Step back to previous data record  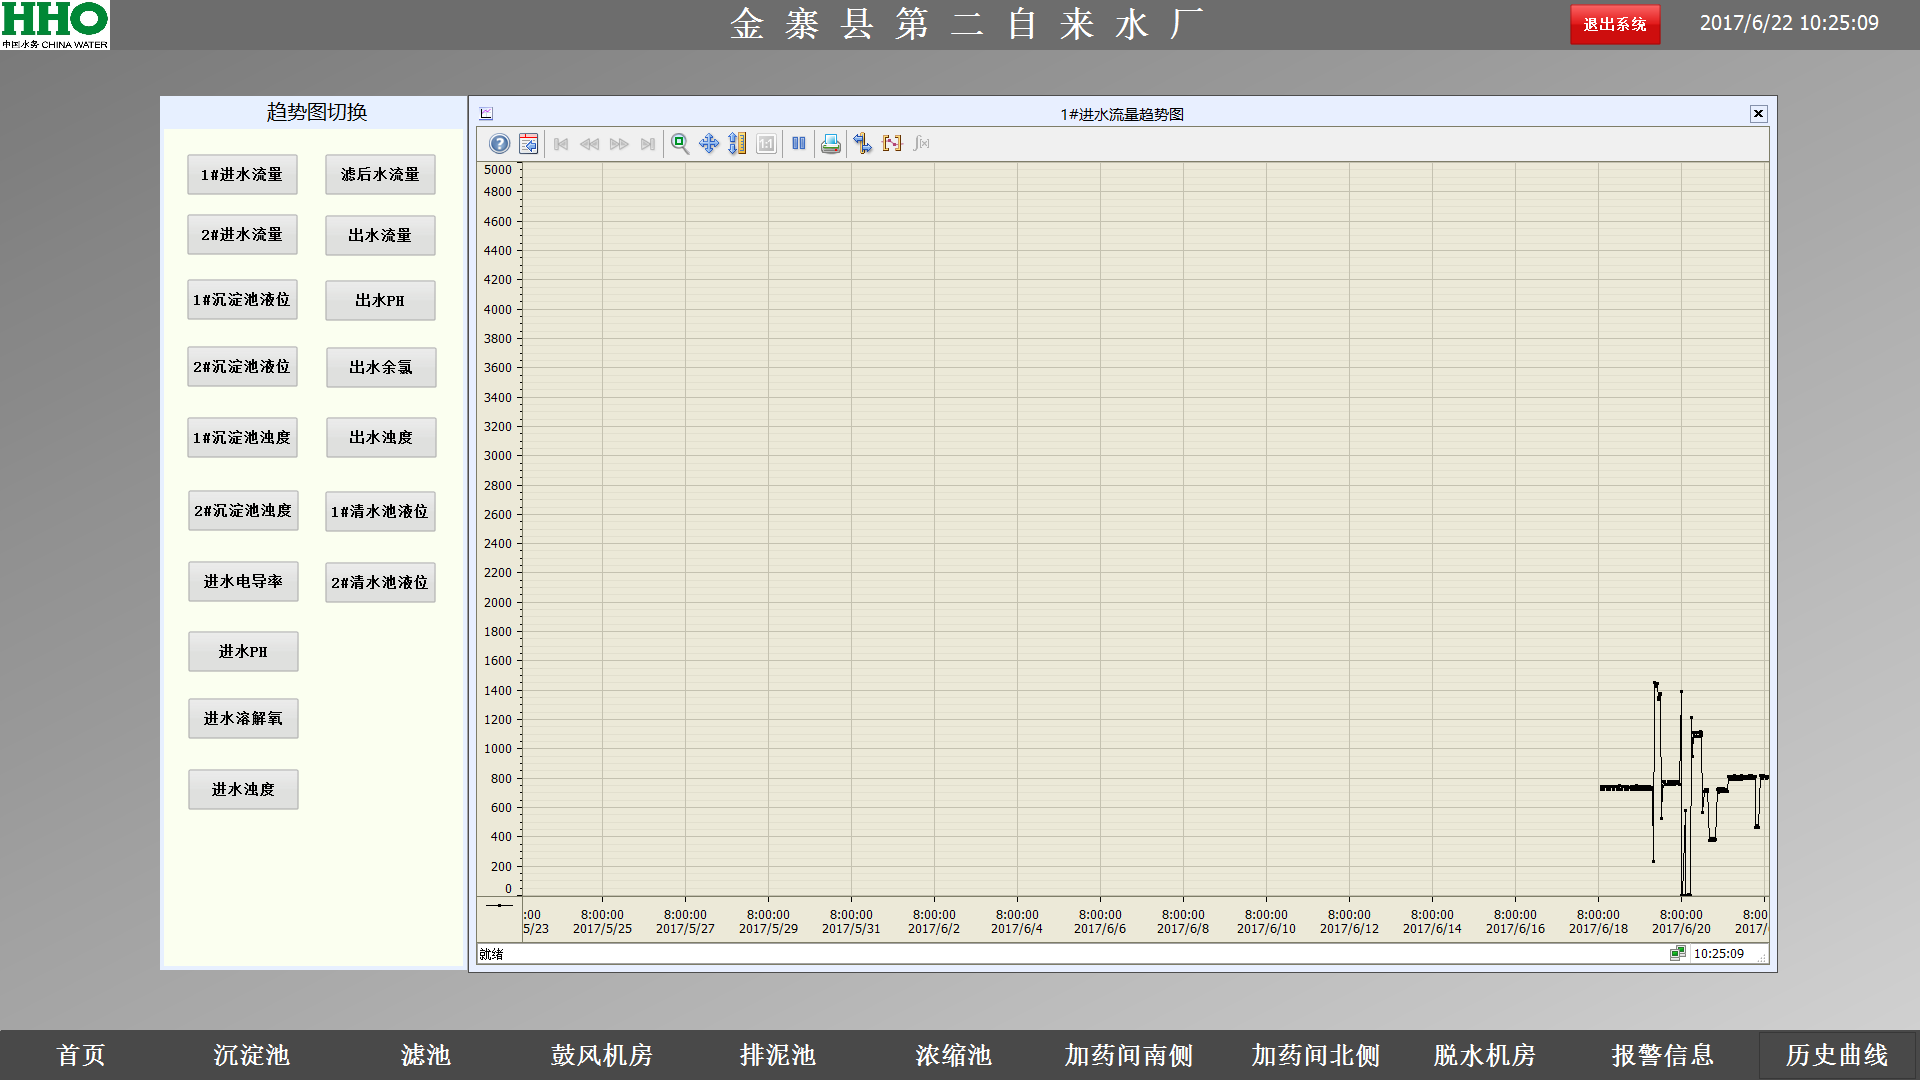pos(590,144)
